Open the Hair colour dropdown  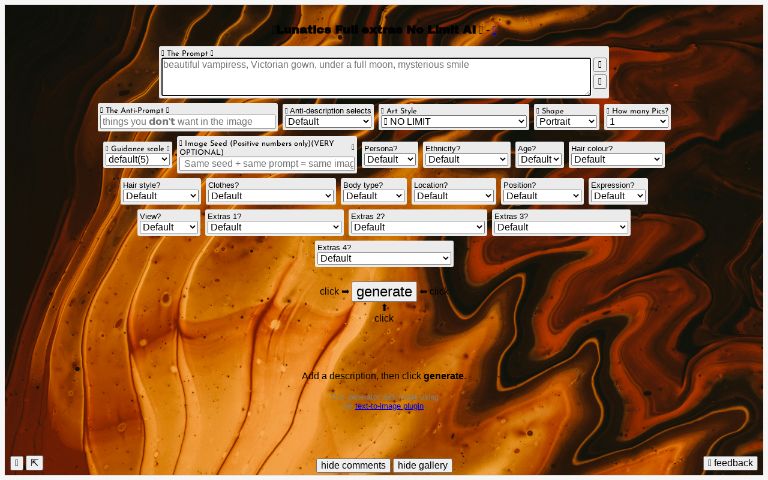click(616, 159)
